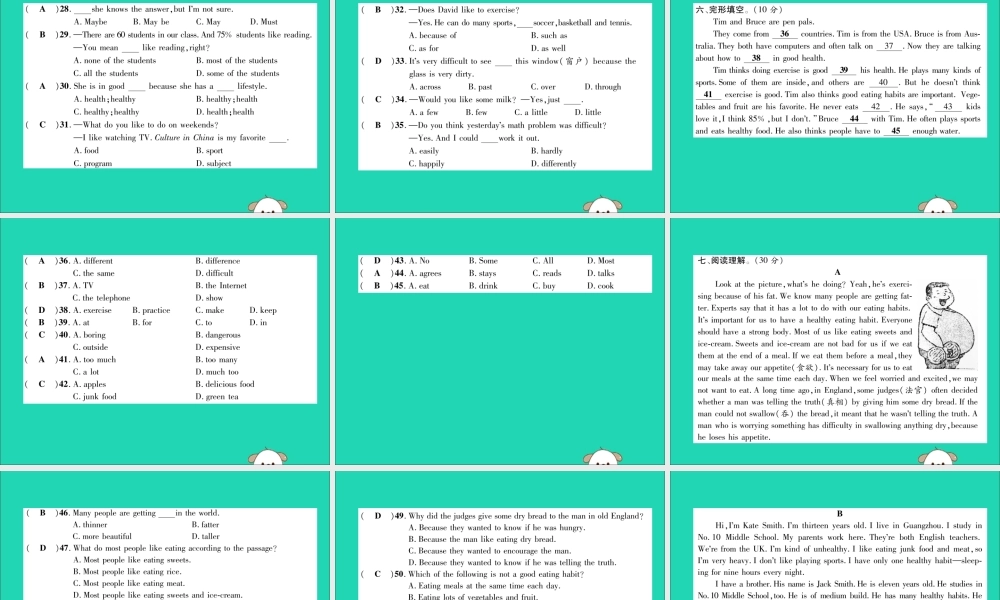Click option 'C. outside' in item 40
Image resolution: width=1000 pixels, height=600 pixels.
(x=90, y=348)
